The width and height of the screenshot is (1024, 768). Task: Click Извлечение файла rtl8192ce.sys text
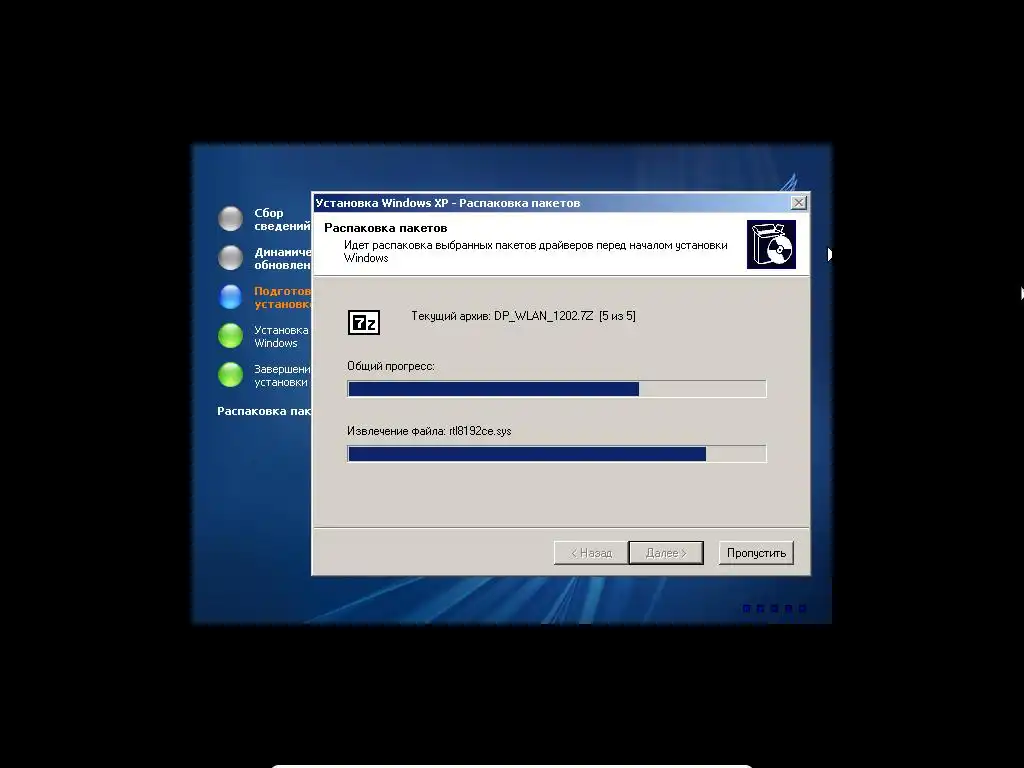click(x=429, y=431)
